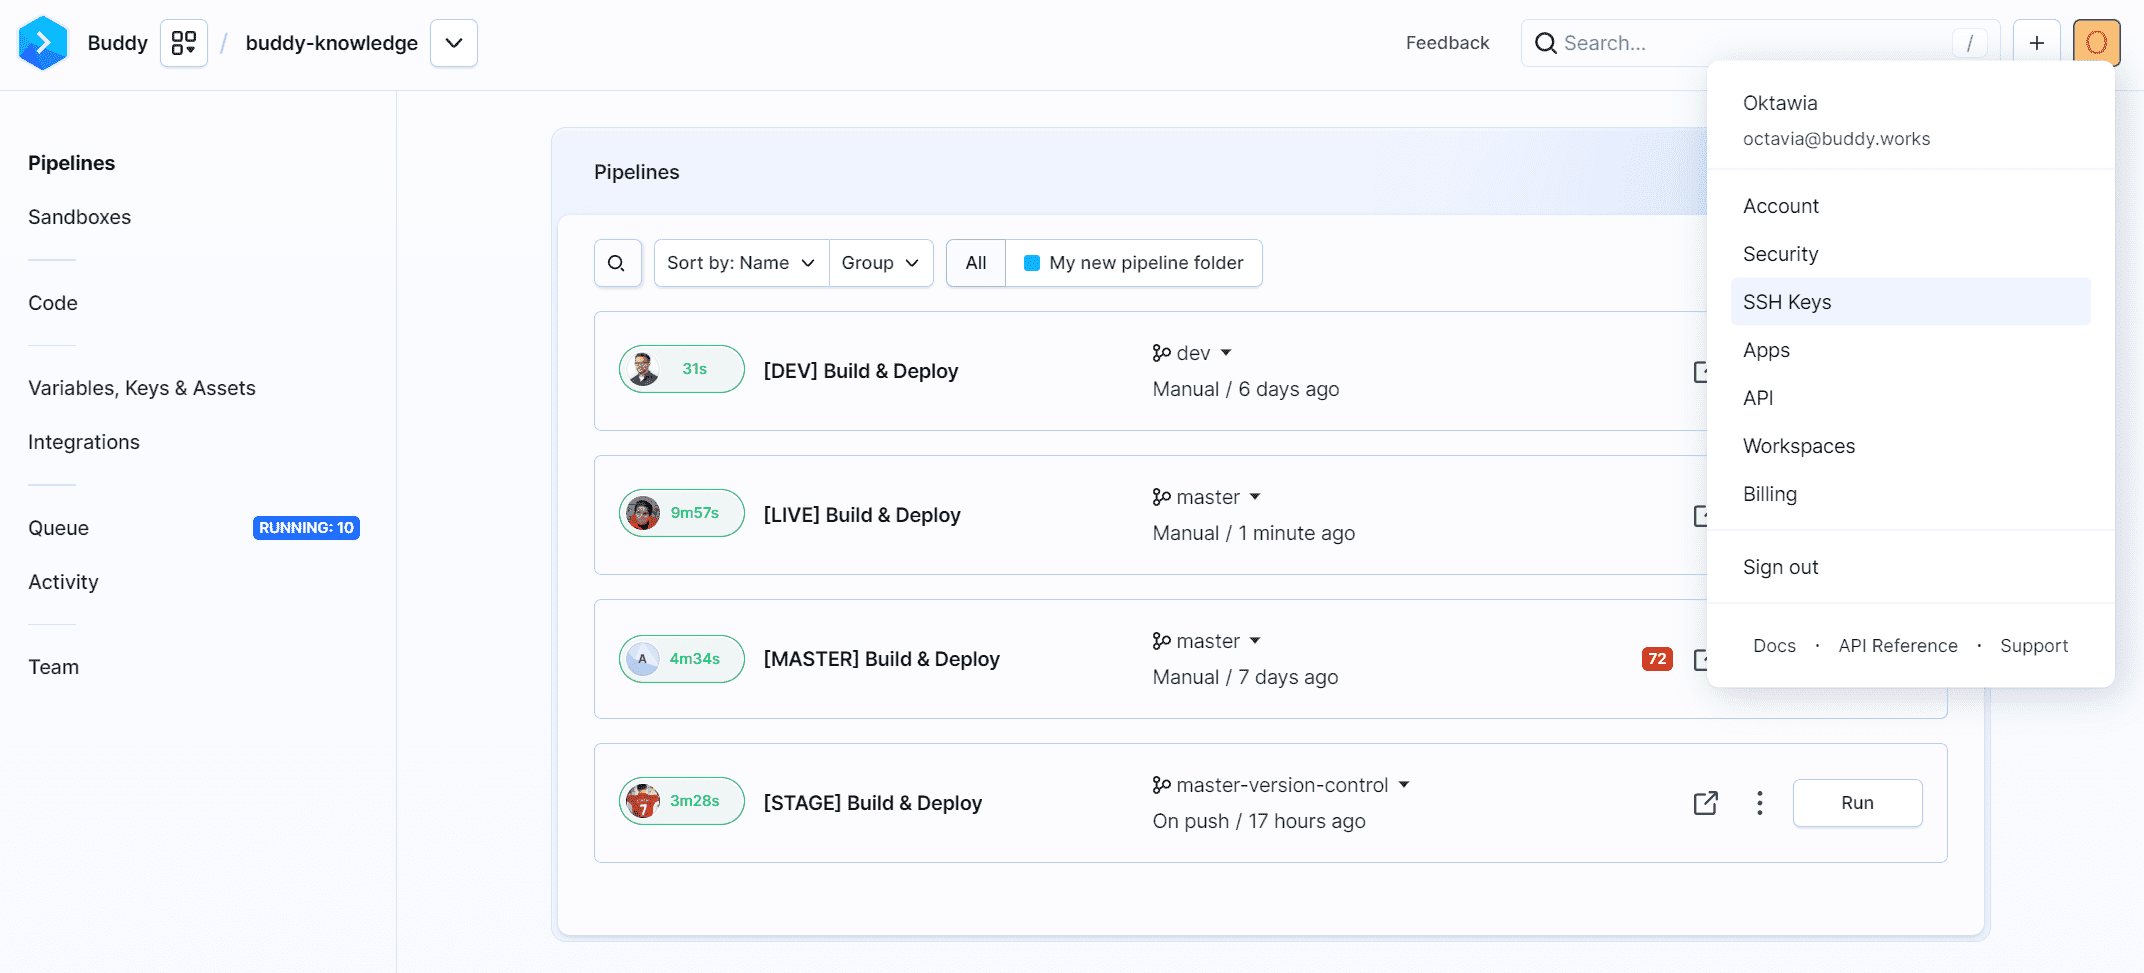This screenshot has width=2144, height=973.
Task: Select My new pipeline folder tab
Action: (1134, 263)
